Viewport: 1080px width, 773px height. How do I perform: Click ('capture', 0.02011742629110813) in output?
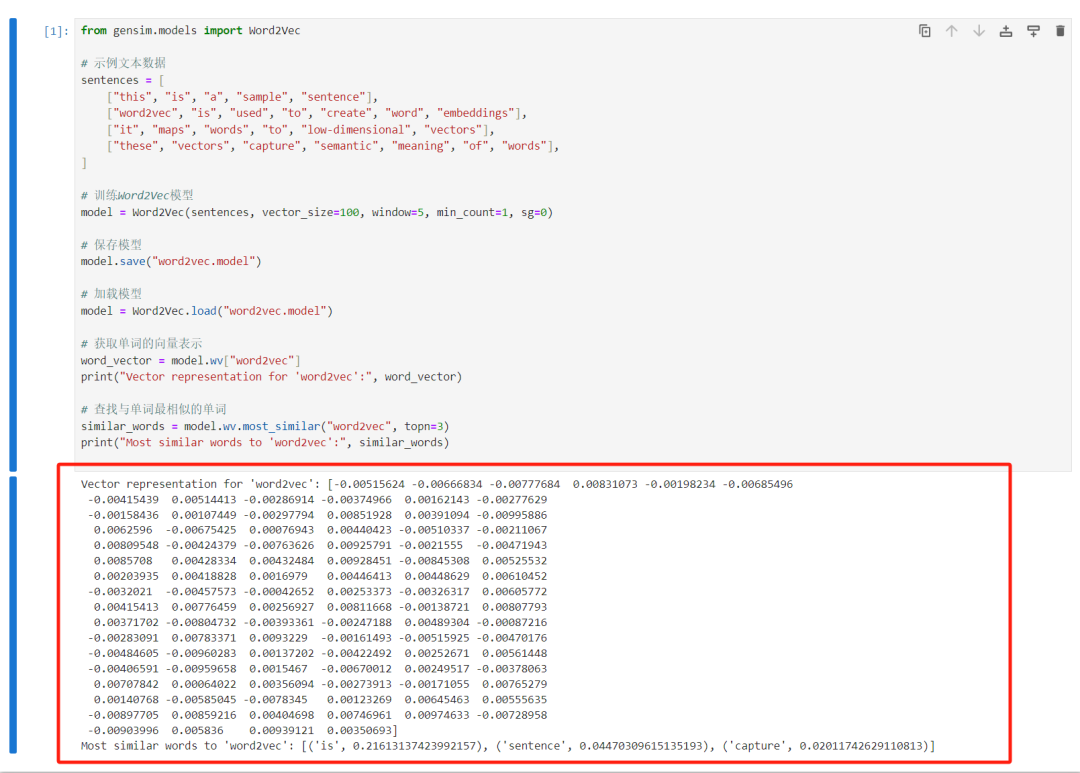click(825, 746)
